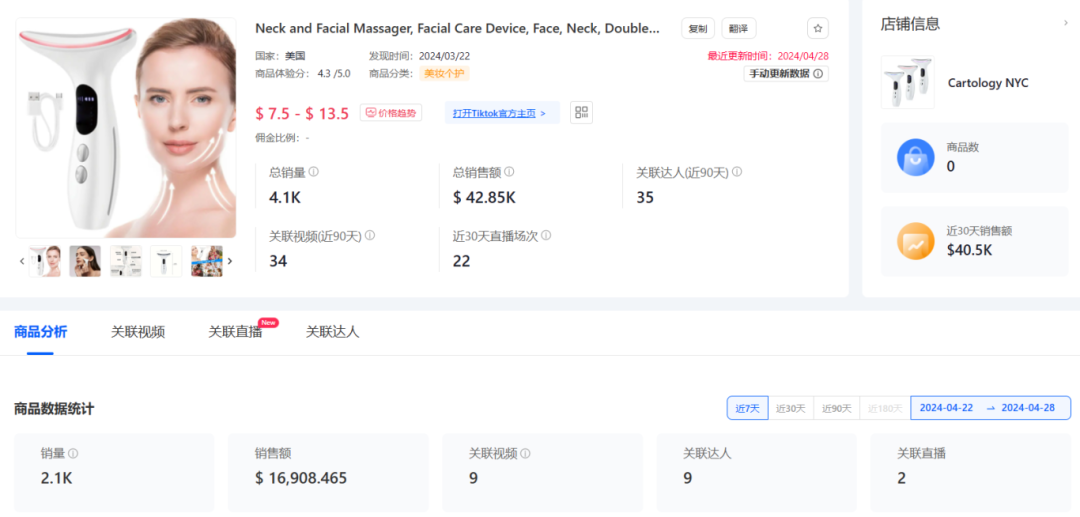Click the 复制 copy button
Viewport: 1080px width, 517px height.
pyautogui.click(x=698, y=28)
